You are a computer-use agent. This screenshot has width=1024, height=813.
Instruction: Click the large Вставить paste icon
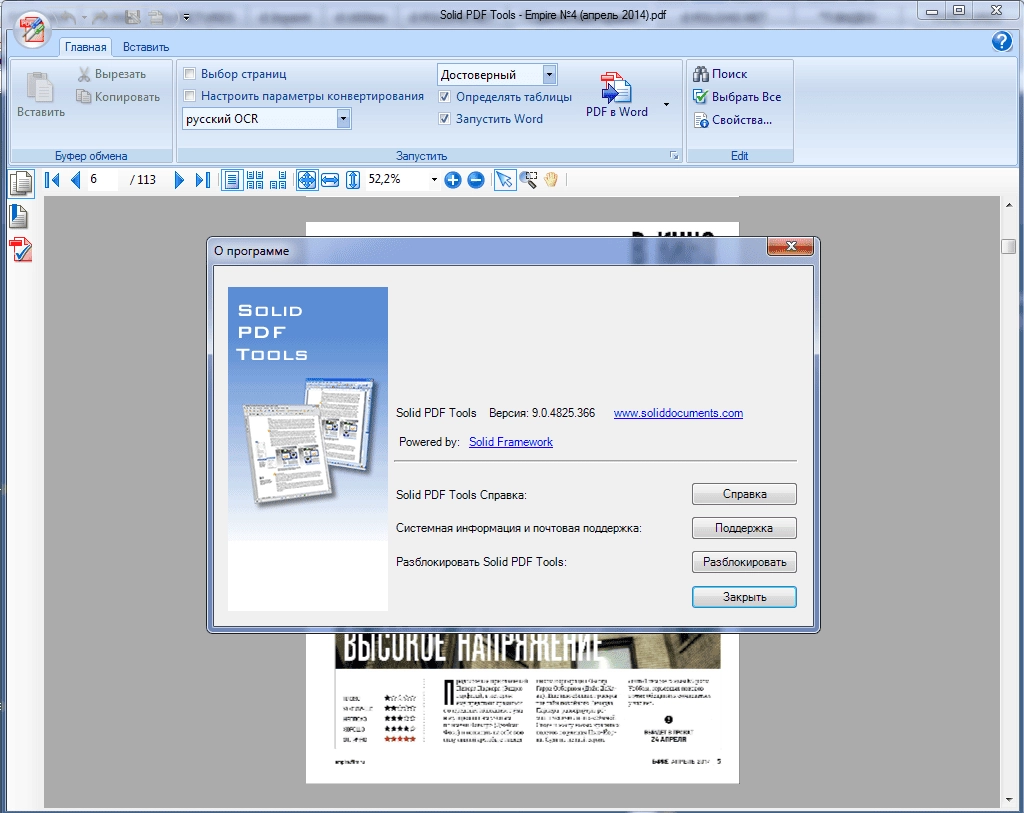pos(40,87)
